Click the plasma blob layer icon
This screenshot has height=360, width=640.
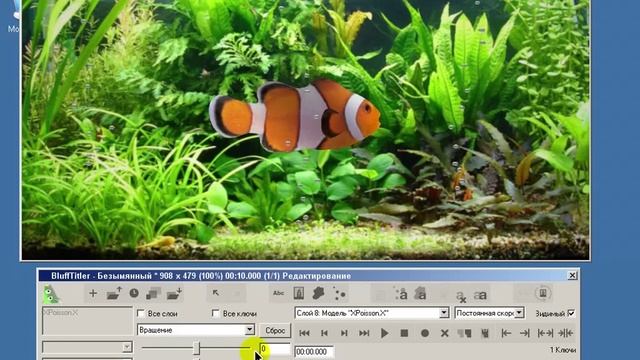pos(318,293)
